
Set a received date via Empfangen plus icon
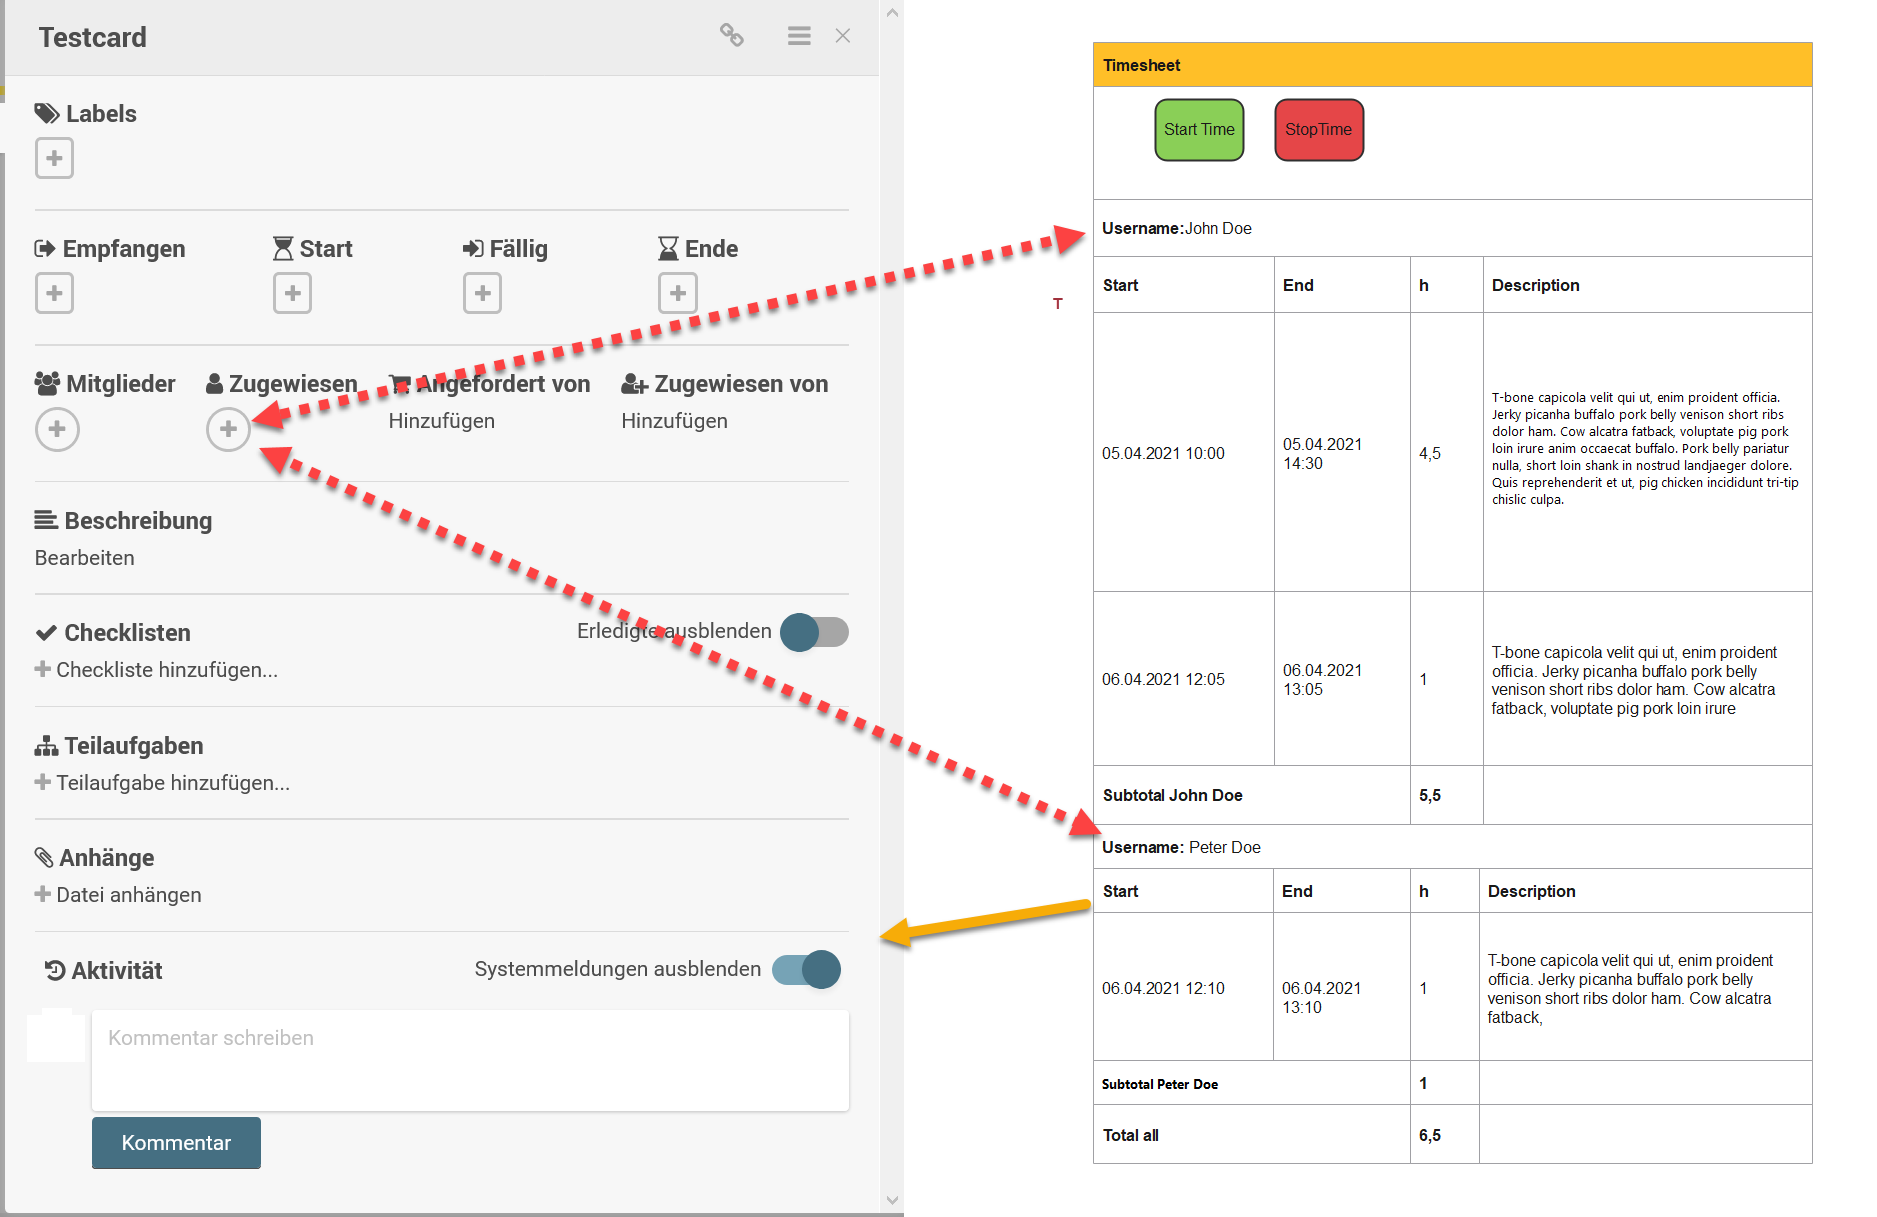[x=54, y=292]
